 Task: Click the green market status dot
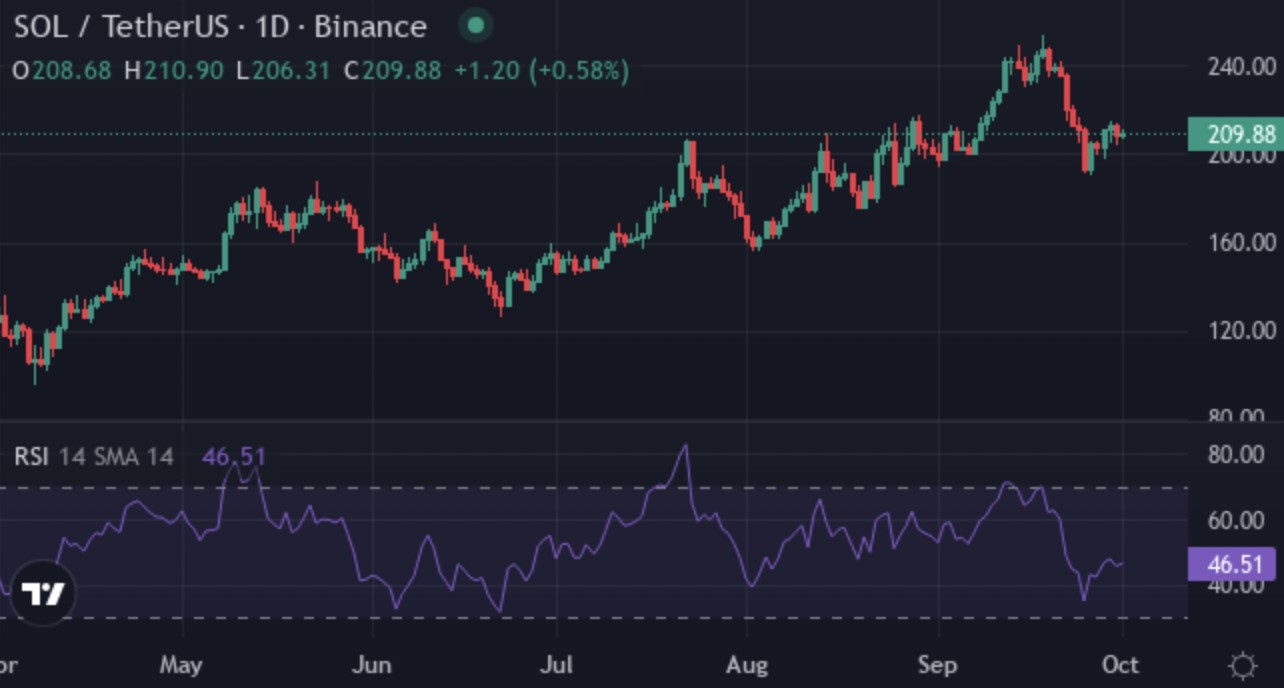click(x=476, y=26)
